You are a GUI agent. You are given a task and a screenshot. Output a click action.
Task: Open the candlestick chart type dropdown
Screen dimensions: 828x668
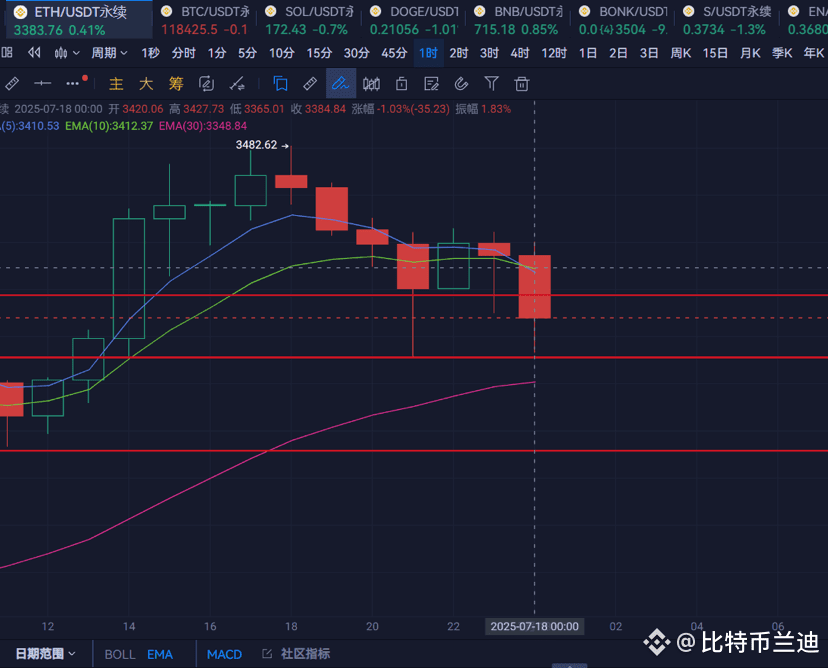67,53
